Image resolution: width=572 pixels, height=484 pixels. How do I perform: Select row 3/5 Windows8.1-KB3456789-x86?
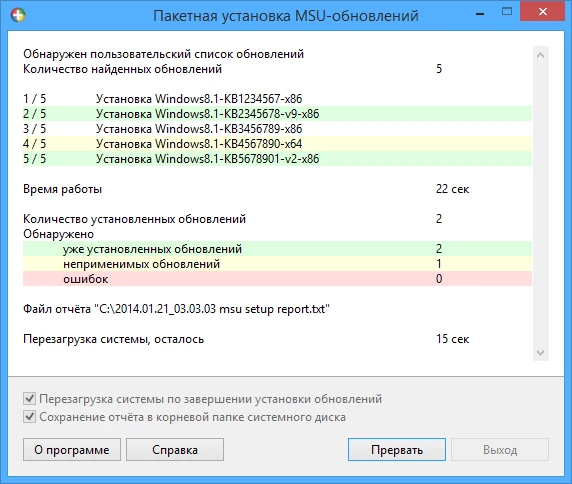click(x=277, y=128)
